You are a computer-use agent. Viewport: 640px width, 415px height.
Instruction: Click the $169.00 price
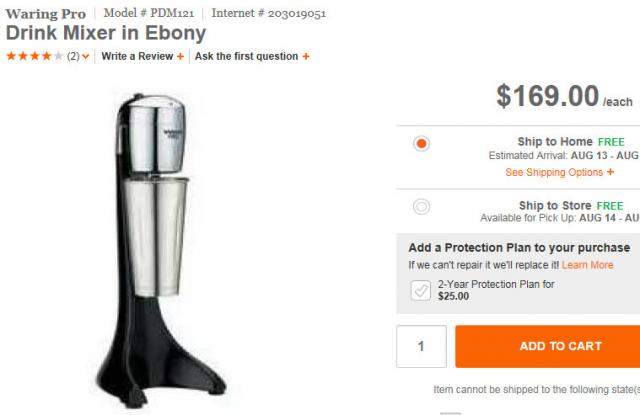coord(547,96)
